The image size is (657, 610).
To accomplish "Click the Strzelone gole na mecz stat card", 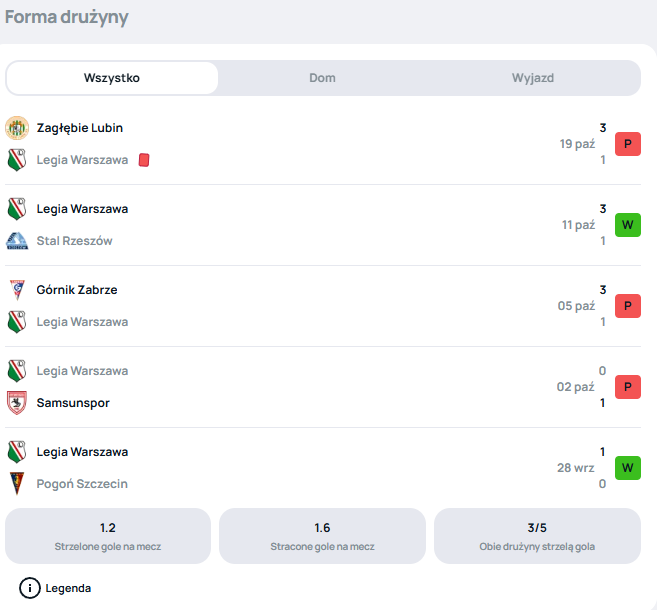I will (108, 536).
